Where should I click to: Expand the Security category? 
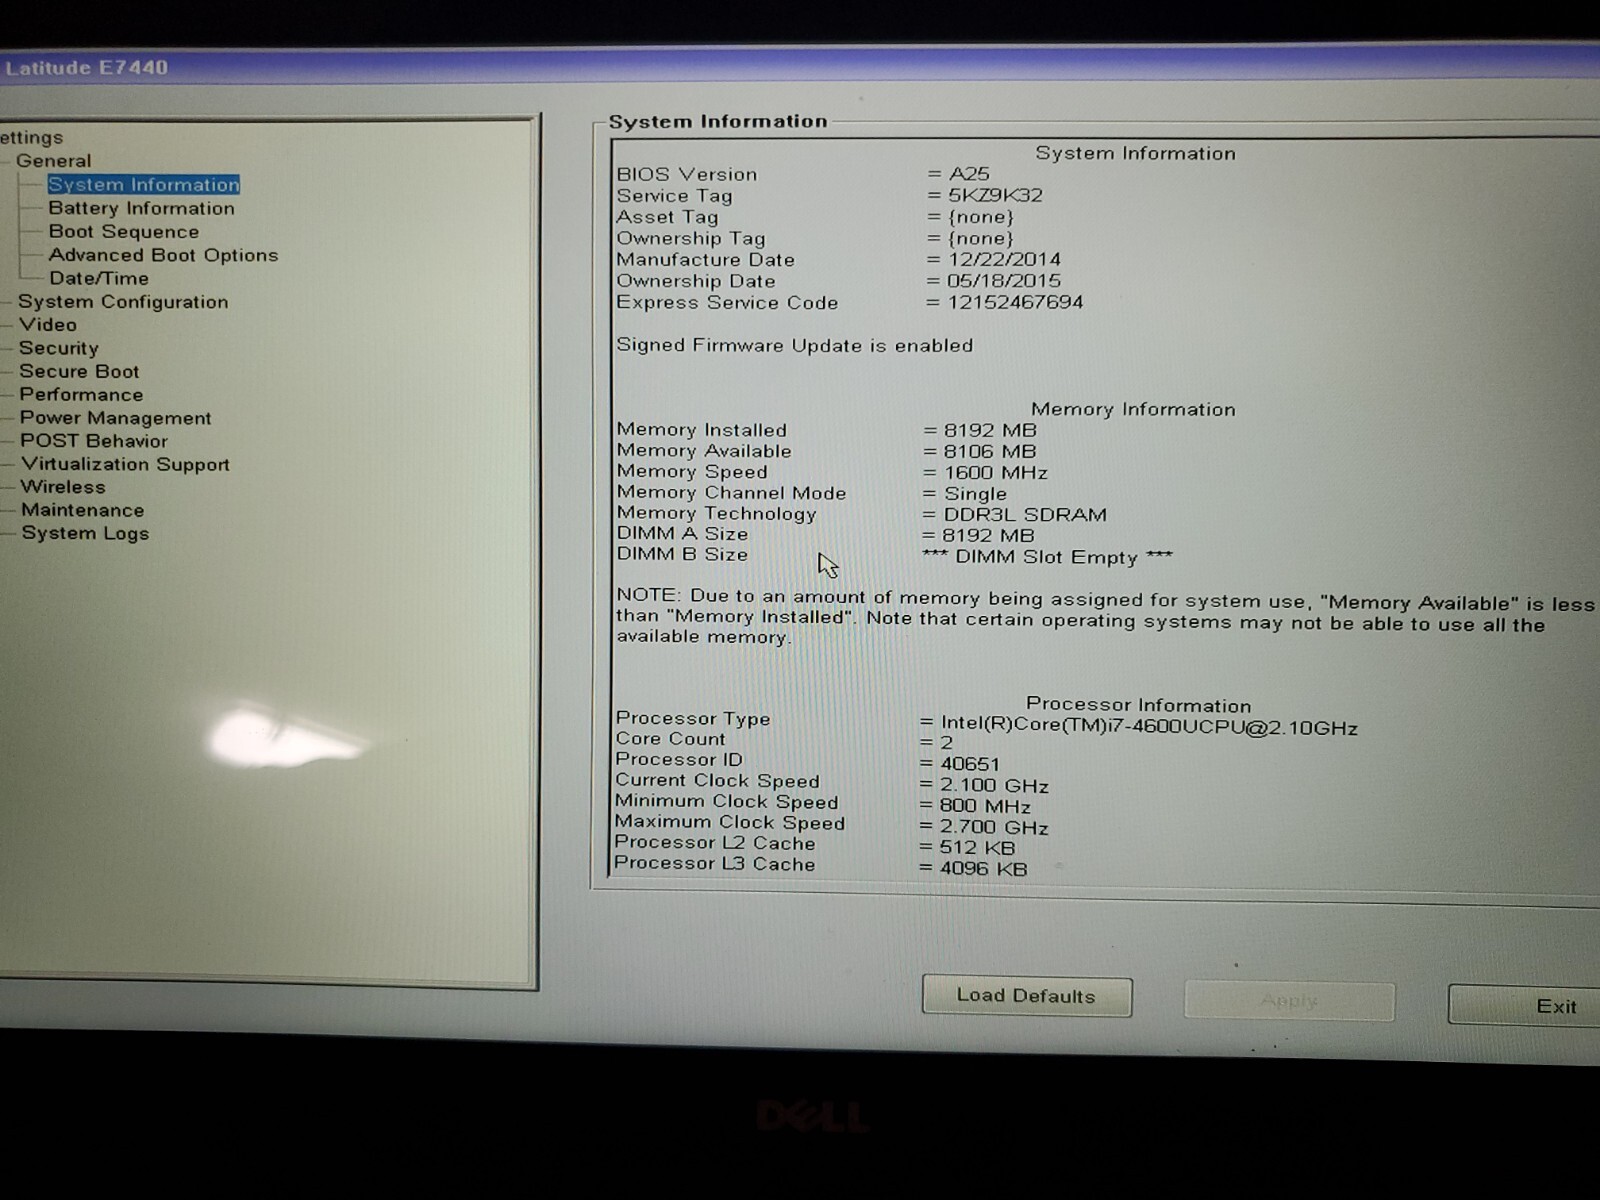[x=58, y=348]
